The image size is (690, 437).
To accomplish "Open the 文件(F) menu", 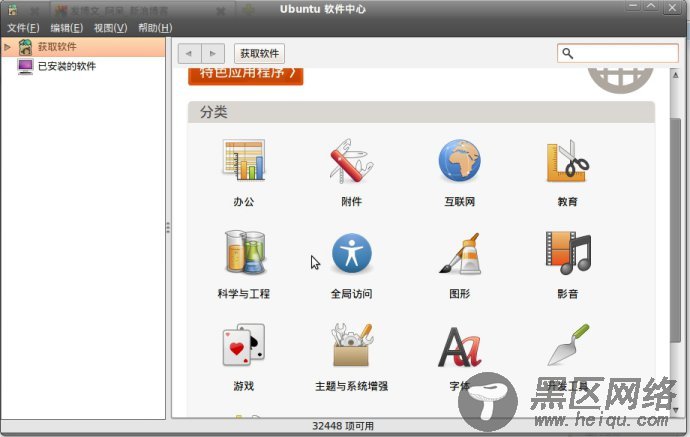I will pyautogui.click(x=23, y=28).
